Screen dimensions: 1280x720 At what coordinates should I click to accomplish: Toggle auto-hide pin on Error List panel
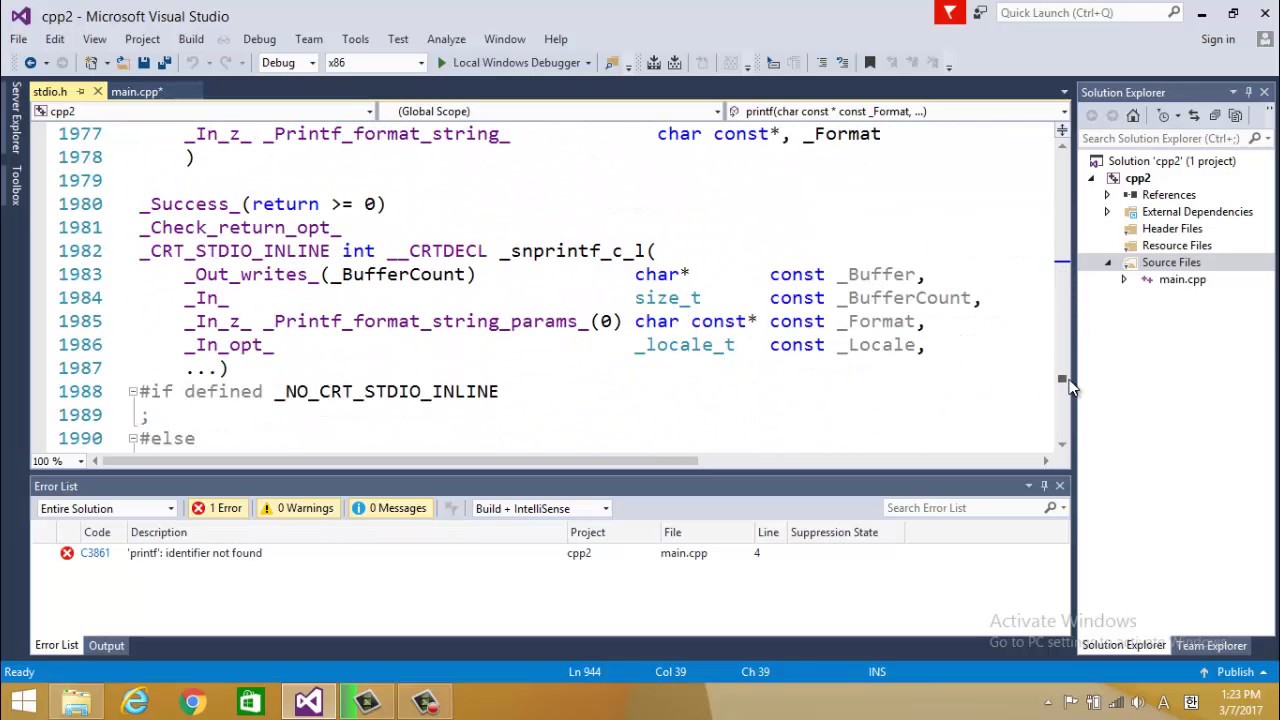click(x=1044, y=486)
